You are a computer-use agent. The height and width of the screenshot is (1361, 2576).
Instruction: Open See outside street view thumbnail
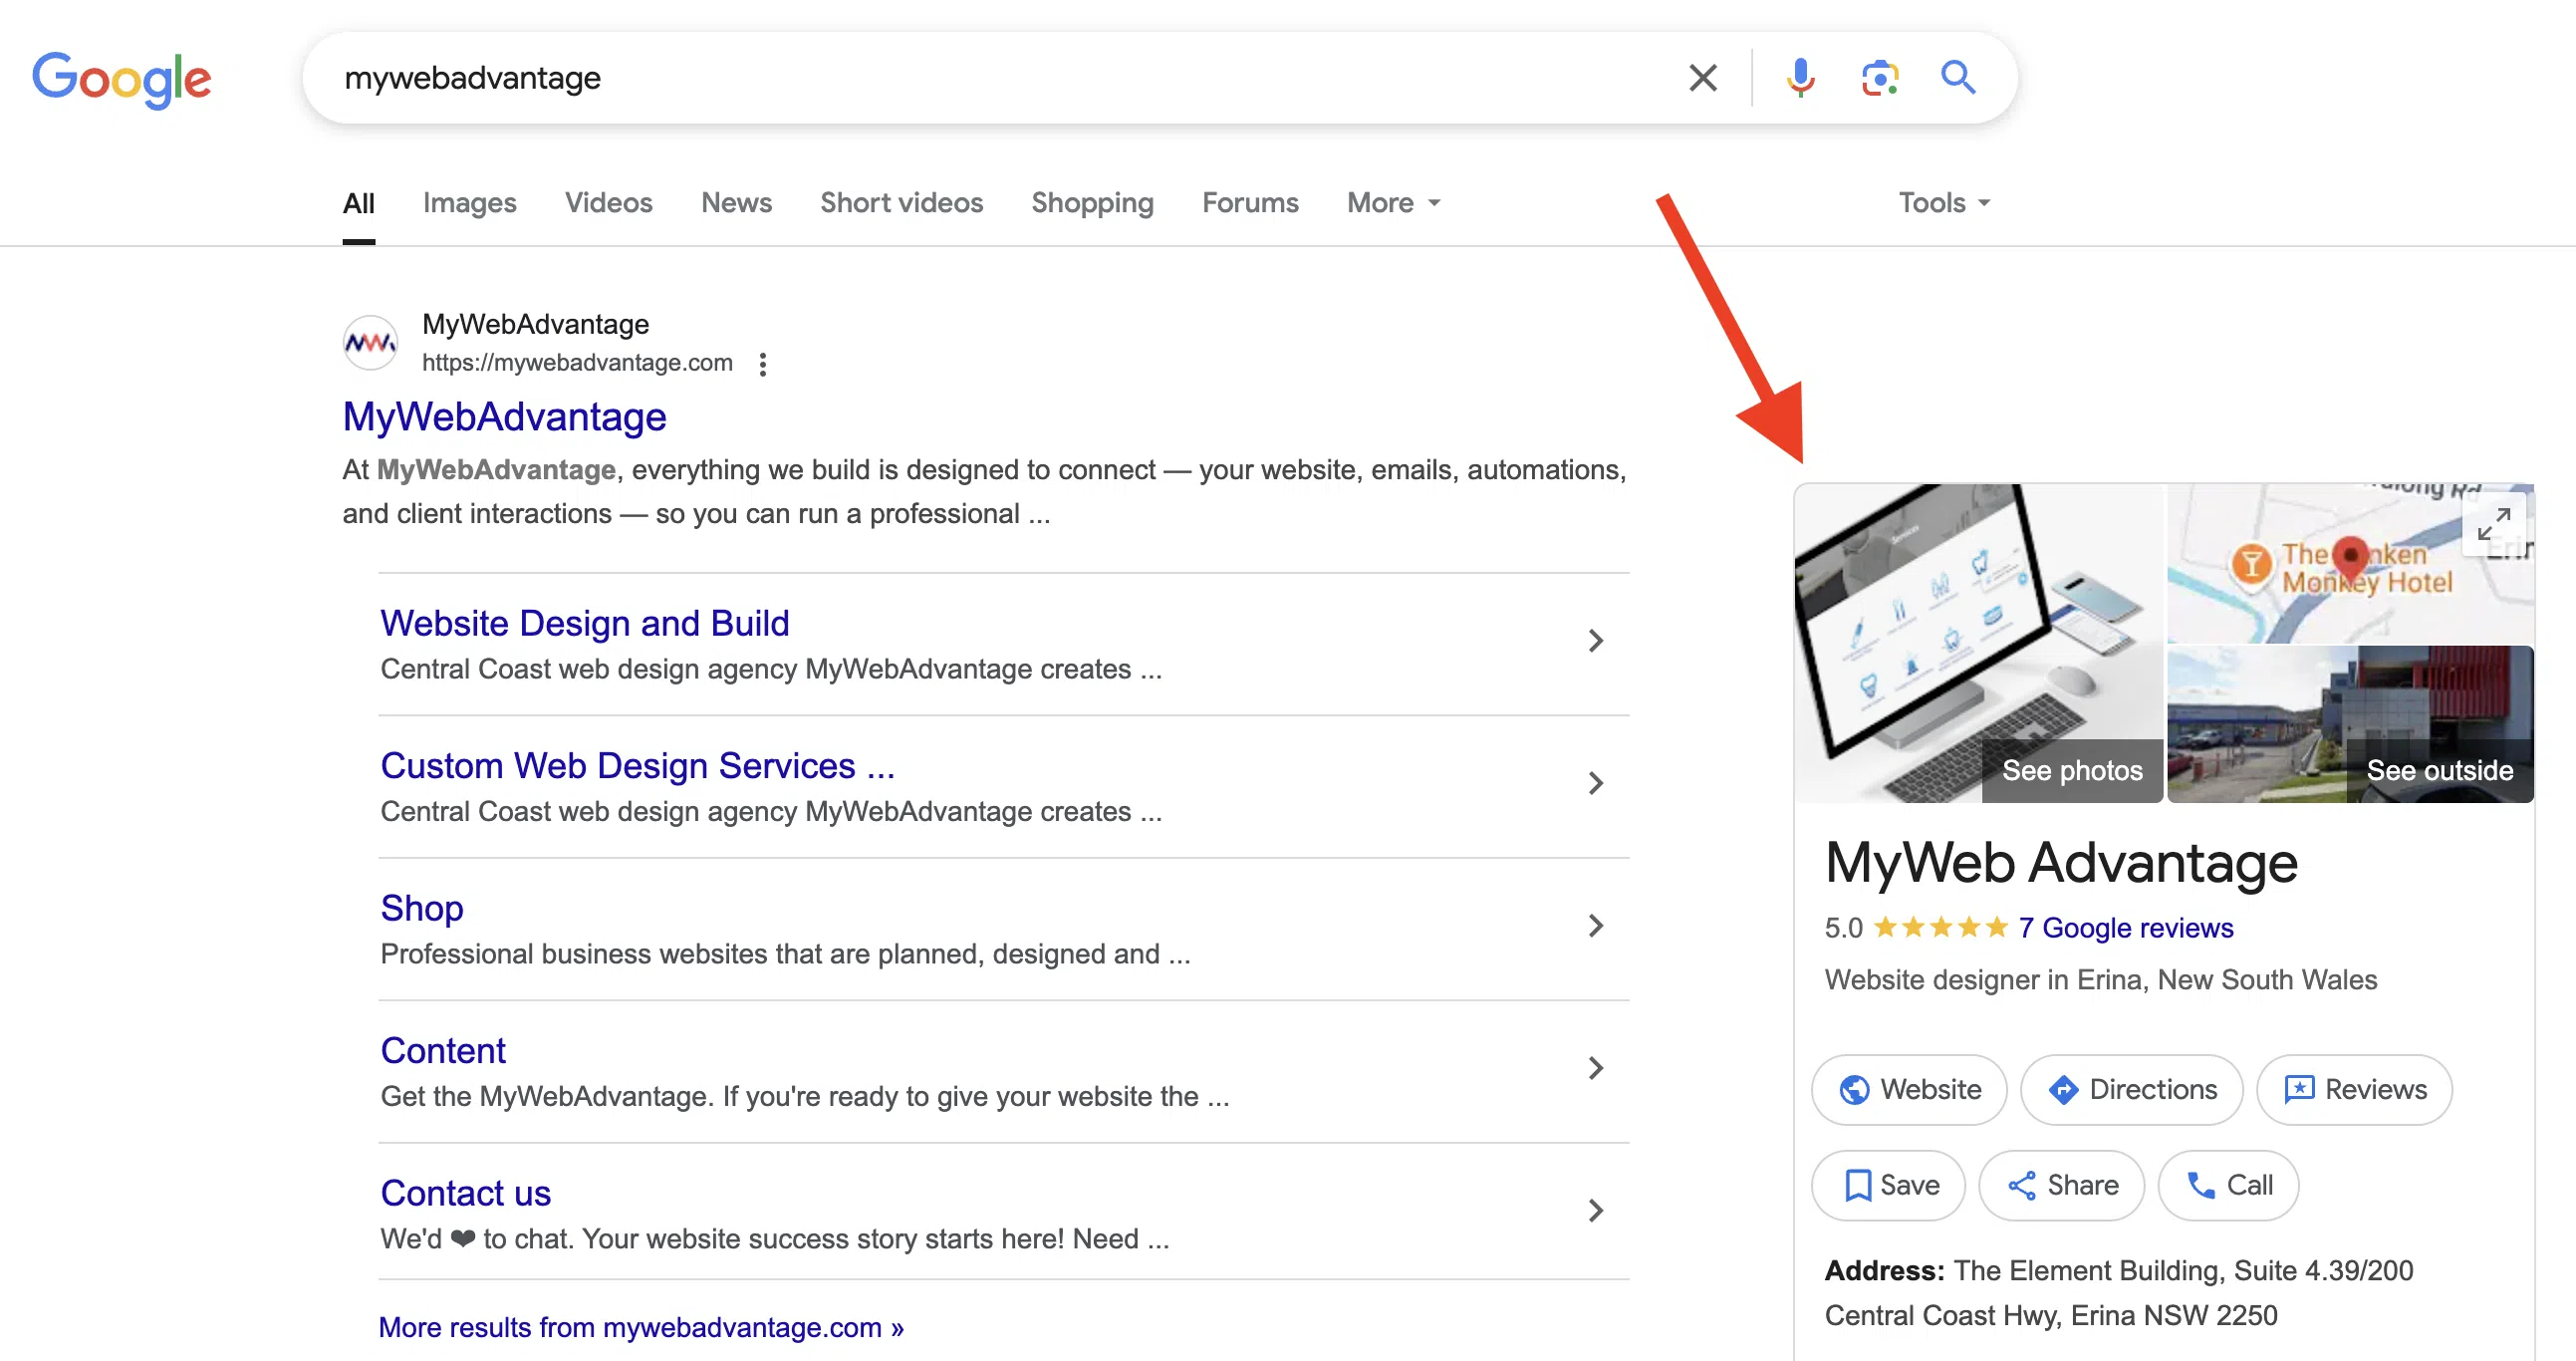click(2350, 725)
